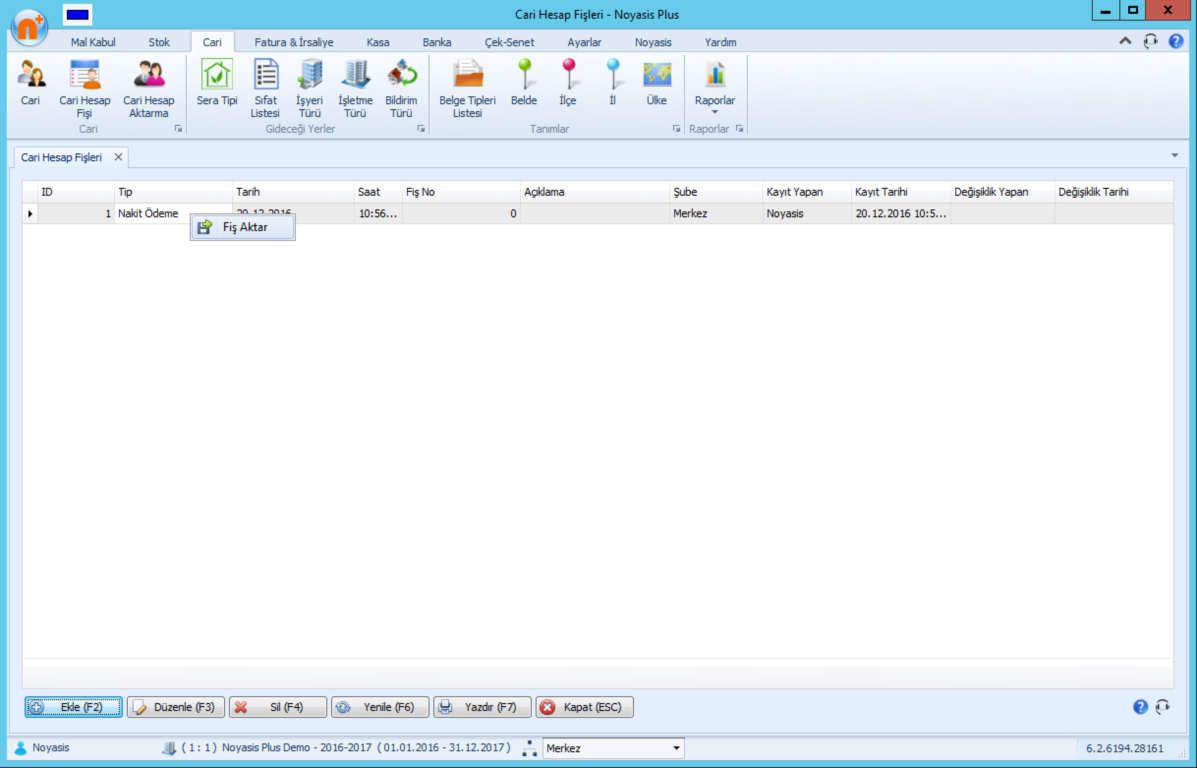Image resolution: width=1197 pixels, height=768 pixels.
Task: Click the Ekle (F2) button
Action: click(73, 707)
